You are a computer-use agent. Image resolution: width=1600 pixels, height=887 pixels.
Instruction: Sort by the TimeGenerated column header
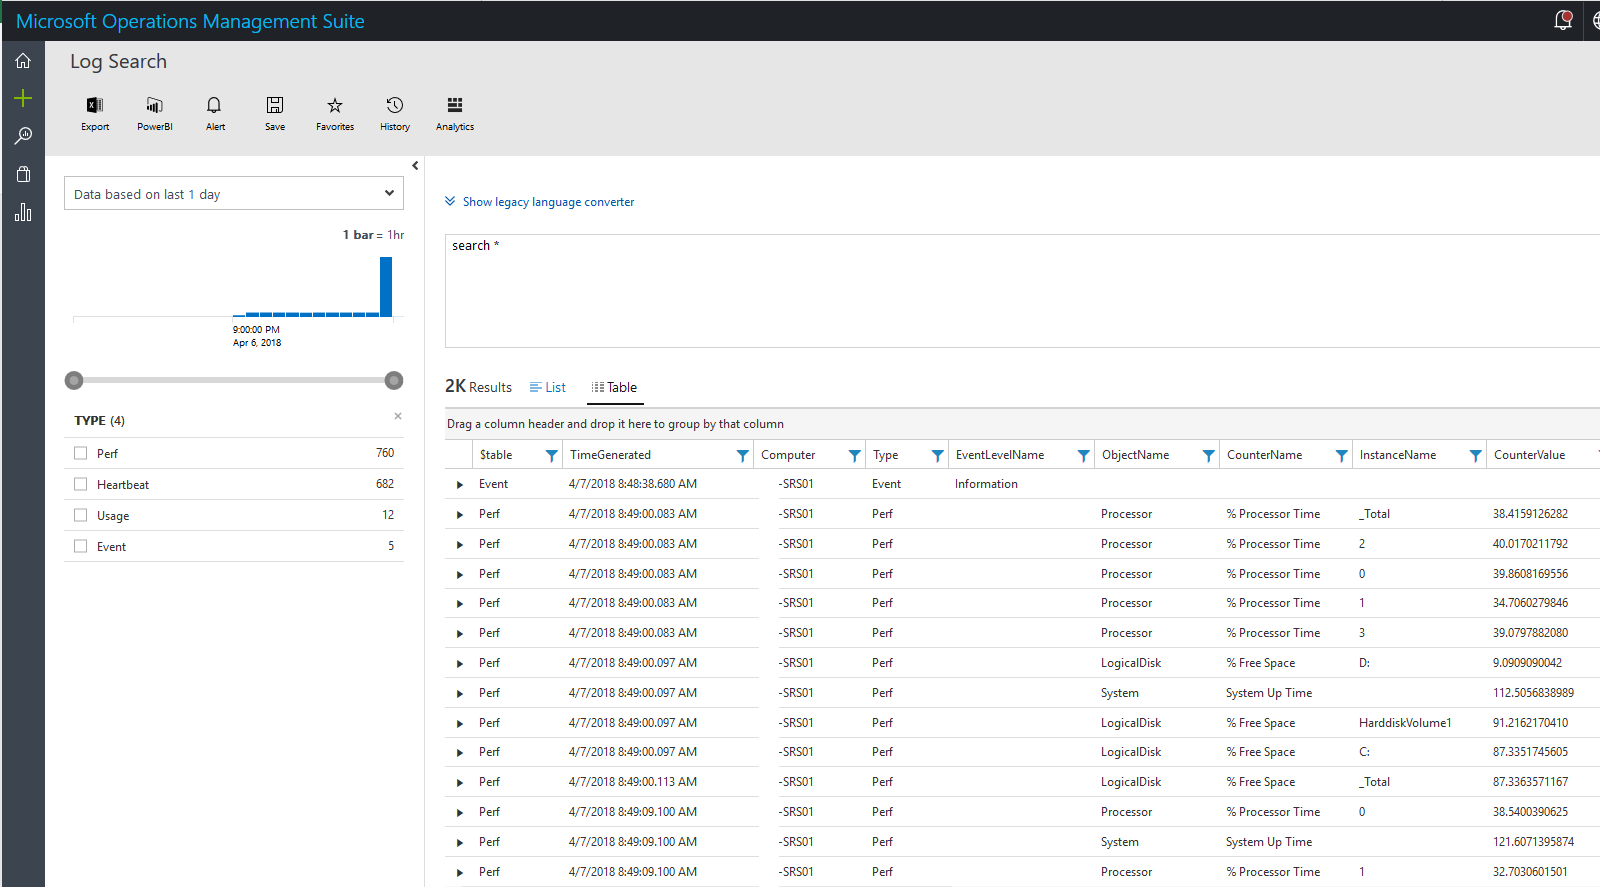[x=610, y=455]
